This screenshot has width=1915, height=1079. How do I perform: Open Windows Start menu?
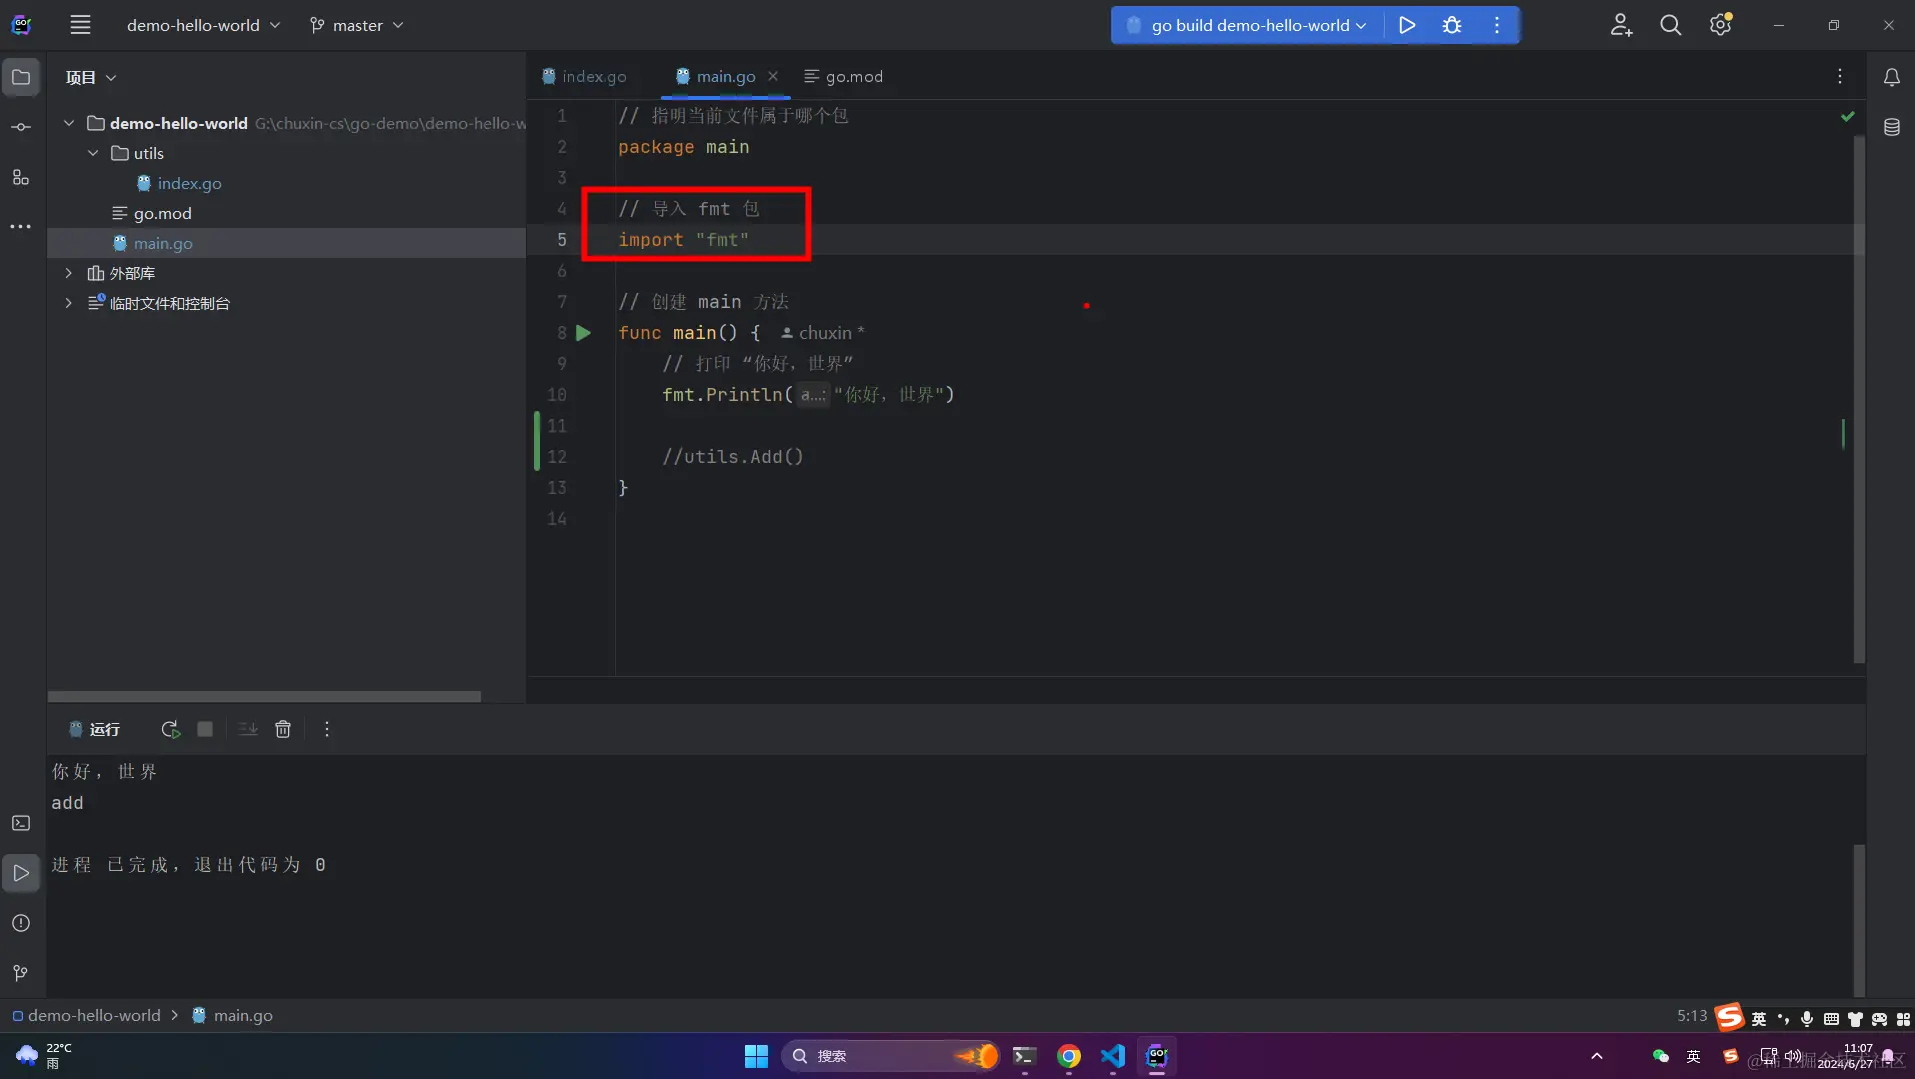756,1056
